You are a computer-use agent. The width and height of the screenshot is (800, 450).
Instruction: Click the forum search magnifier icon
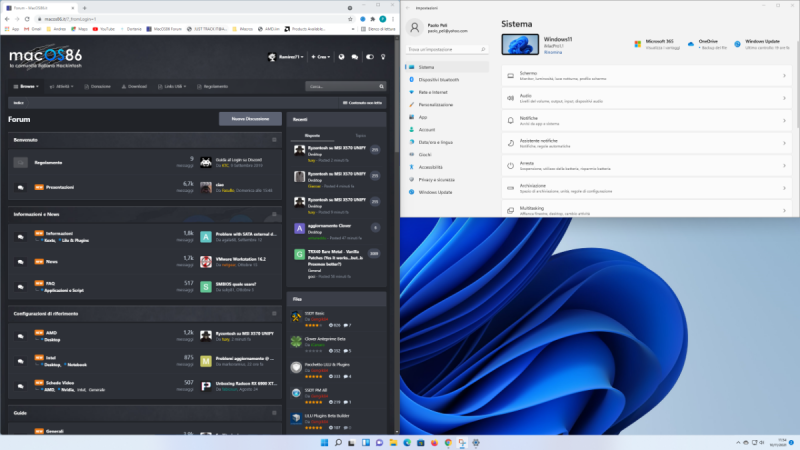tap(381, 86)
